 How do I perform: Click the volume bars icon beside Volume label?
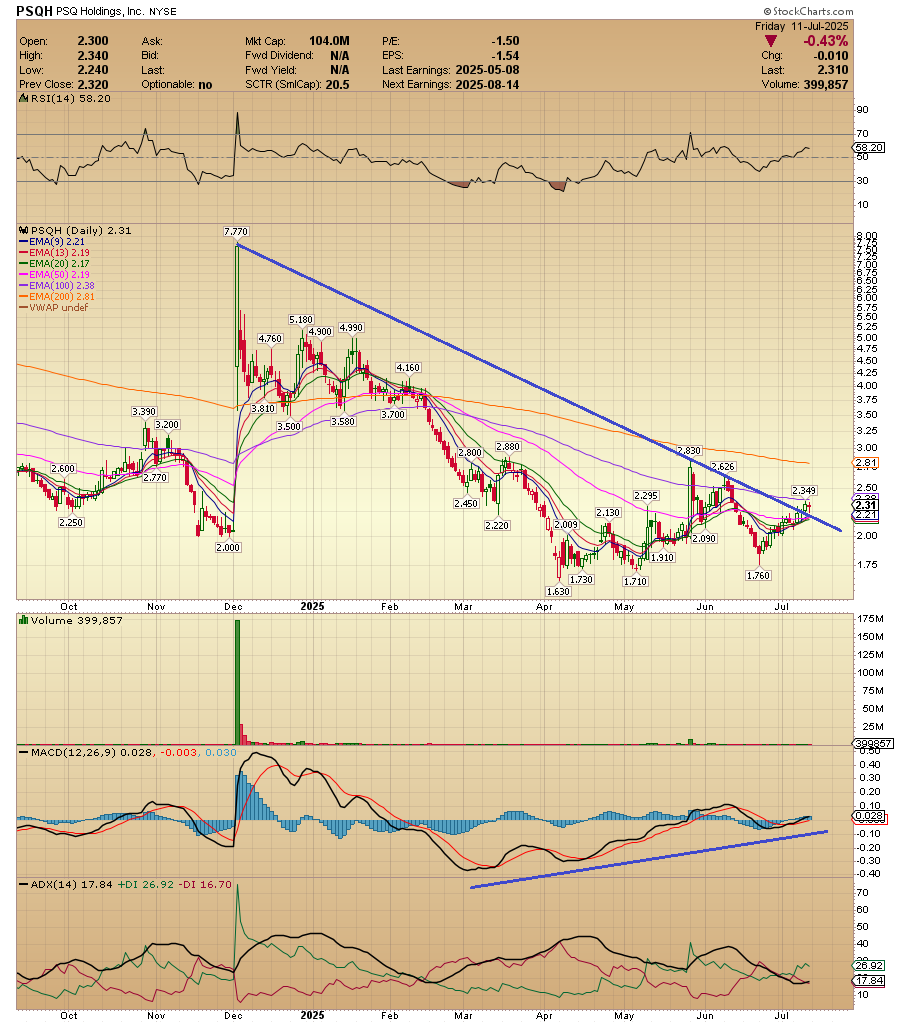click(x=23, y=620)
